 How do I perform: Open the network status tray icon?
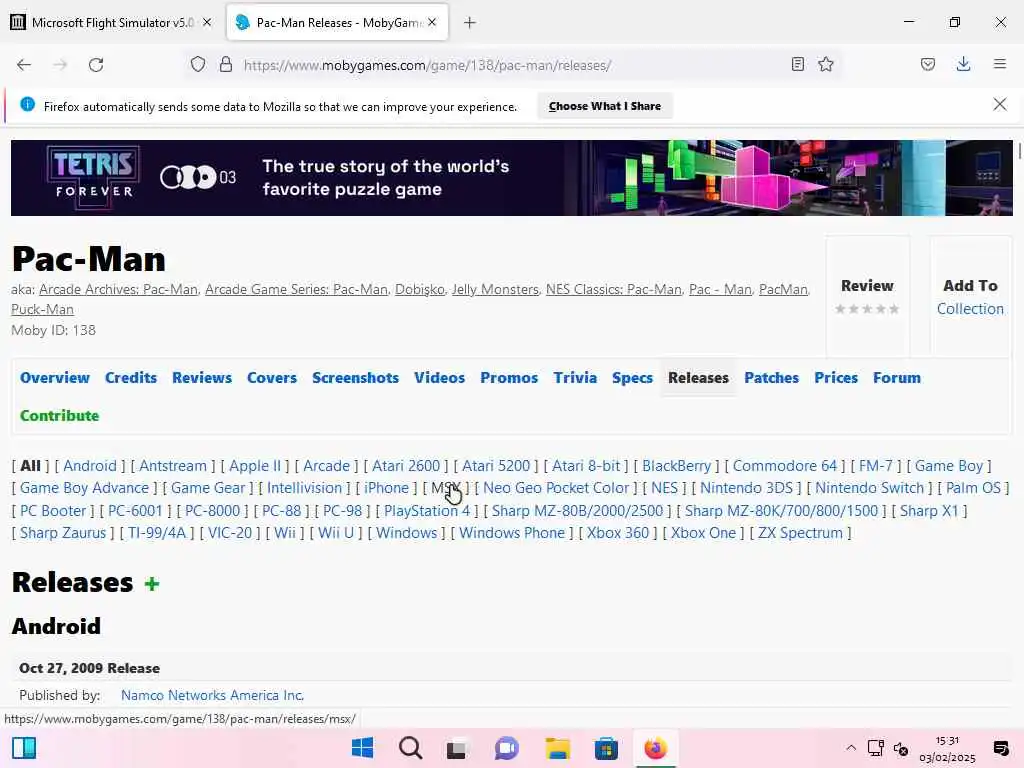(x=876, y=748)
